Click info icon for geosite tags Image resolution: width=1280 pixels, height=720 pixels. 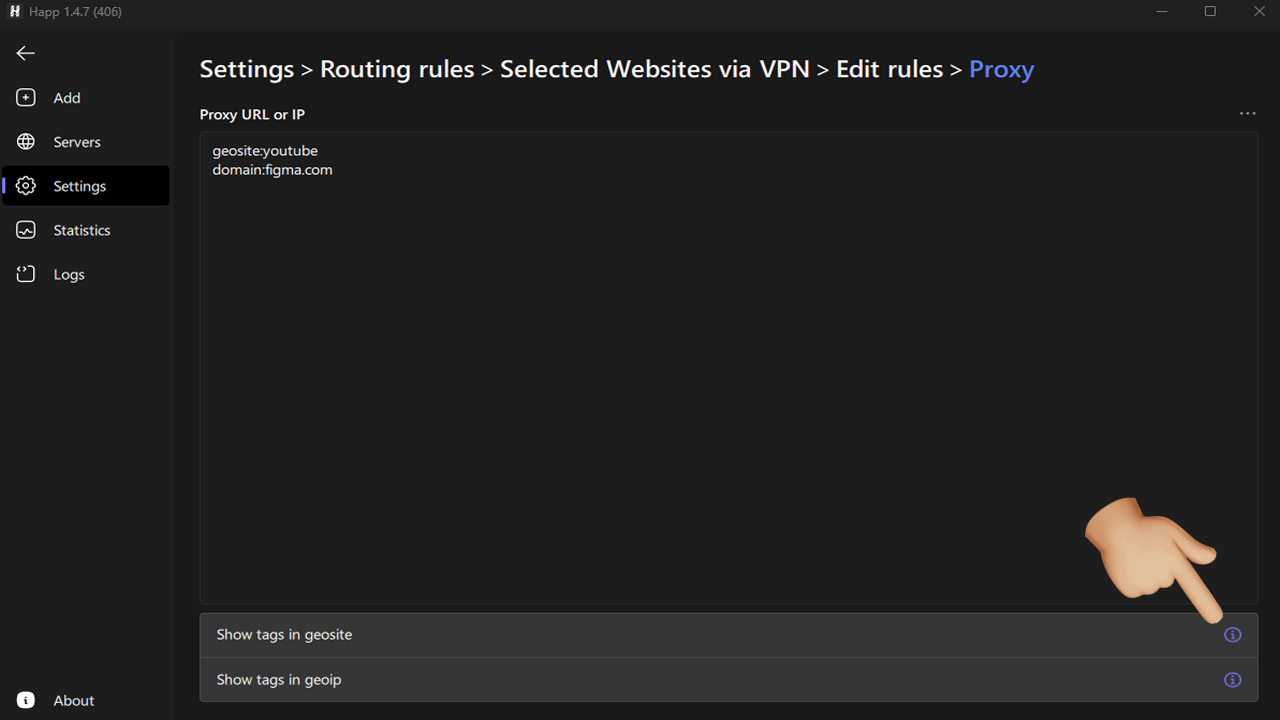pos(1232,635)
